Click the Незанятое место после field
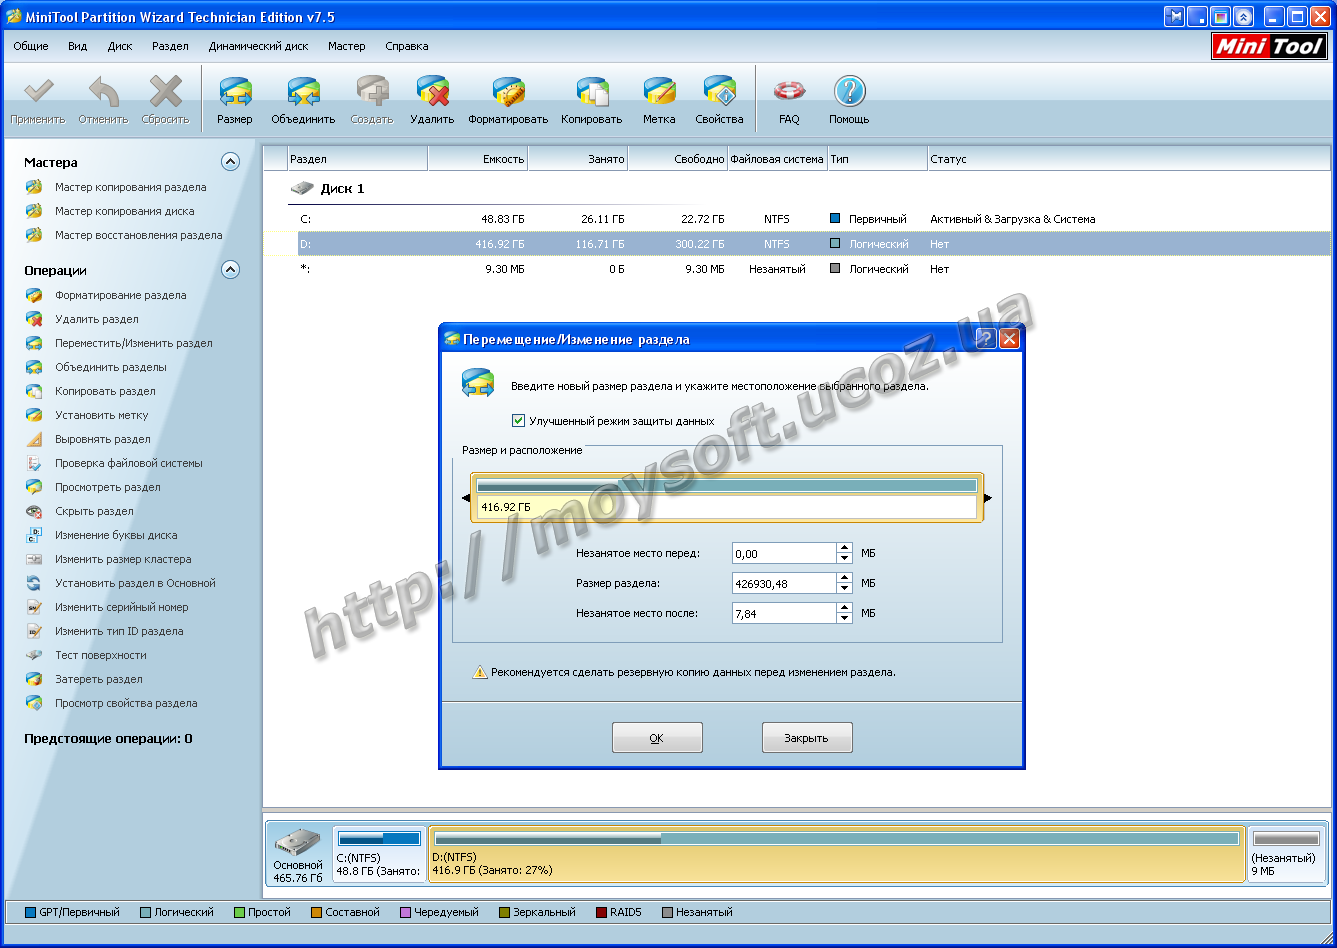 [784, 613]
